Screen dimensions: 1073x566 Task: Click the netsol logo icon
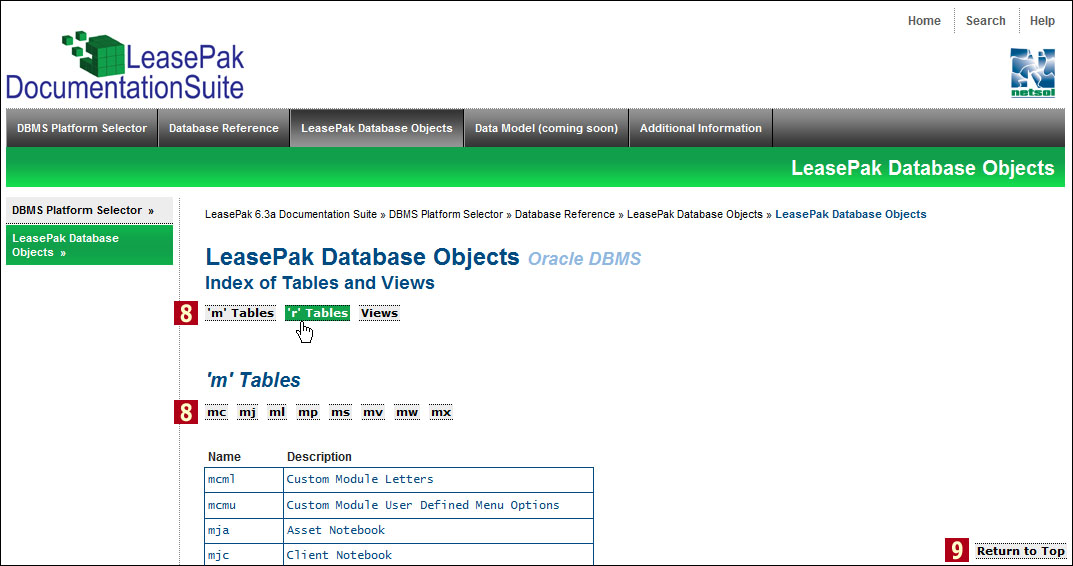point(1033,73)
